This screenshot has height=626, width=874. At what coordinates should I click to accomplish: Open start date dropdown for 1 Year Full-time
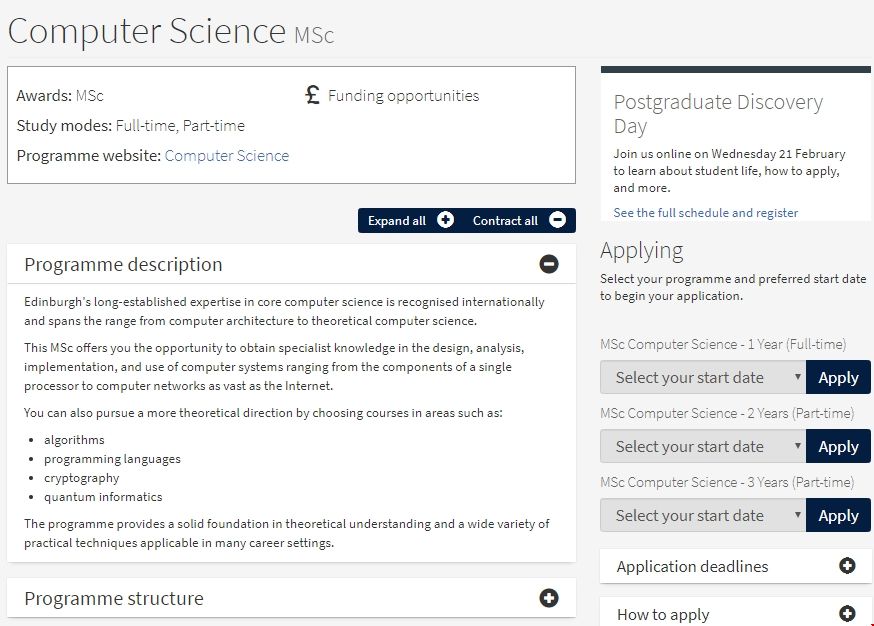click(x=702, y=378)
